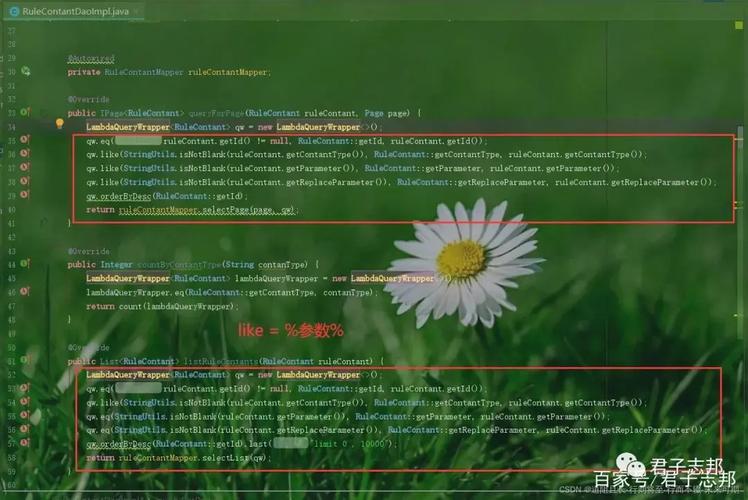This screenshot has height=500, width=748.
Task: Click the queryForPage method name on line 33
Action: click(x=217, y=113)
